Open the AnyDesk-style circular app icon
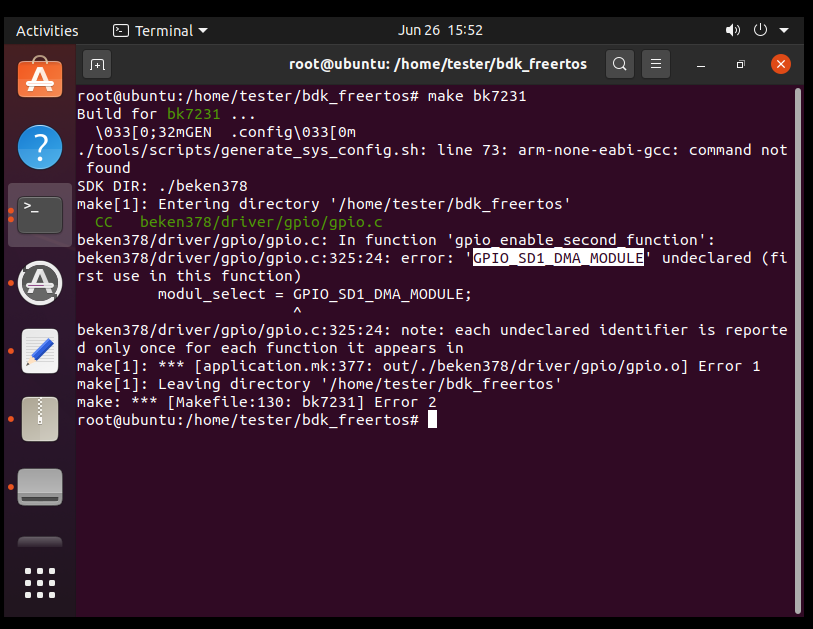Viewport: 813px width, 629px height. (40, 283)
